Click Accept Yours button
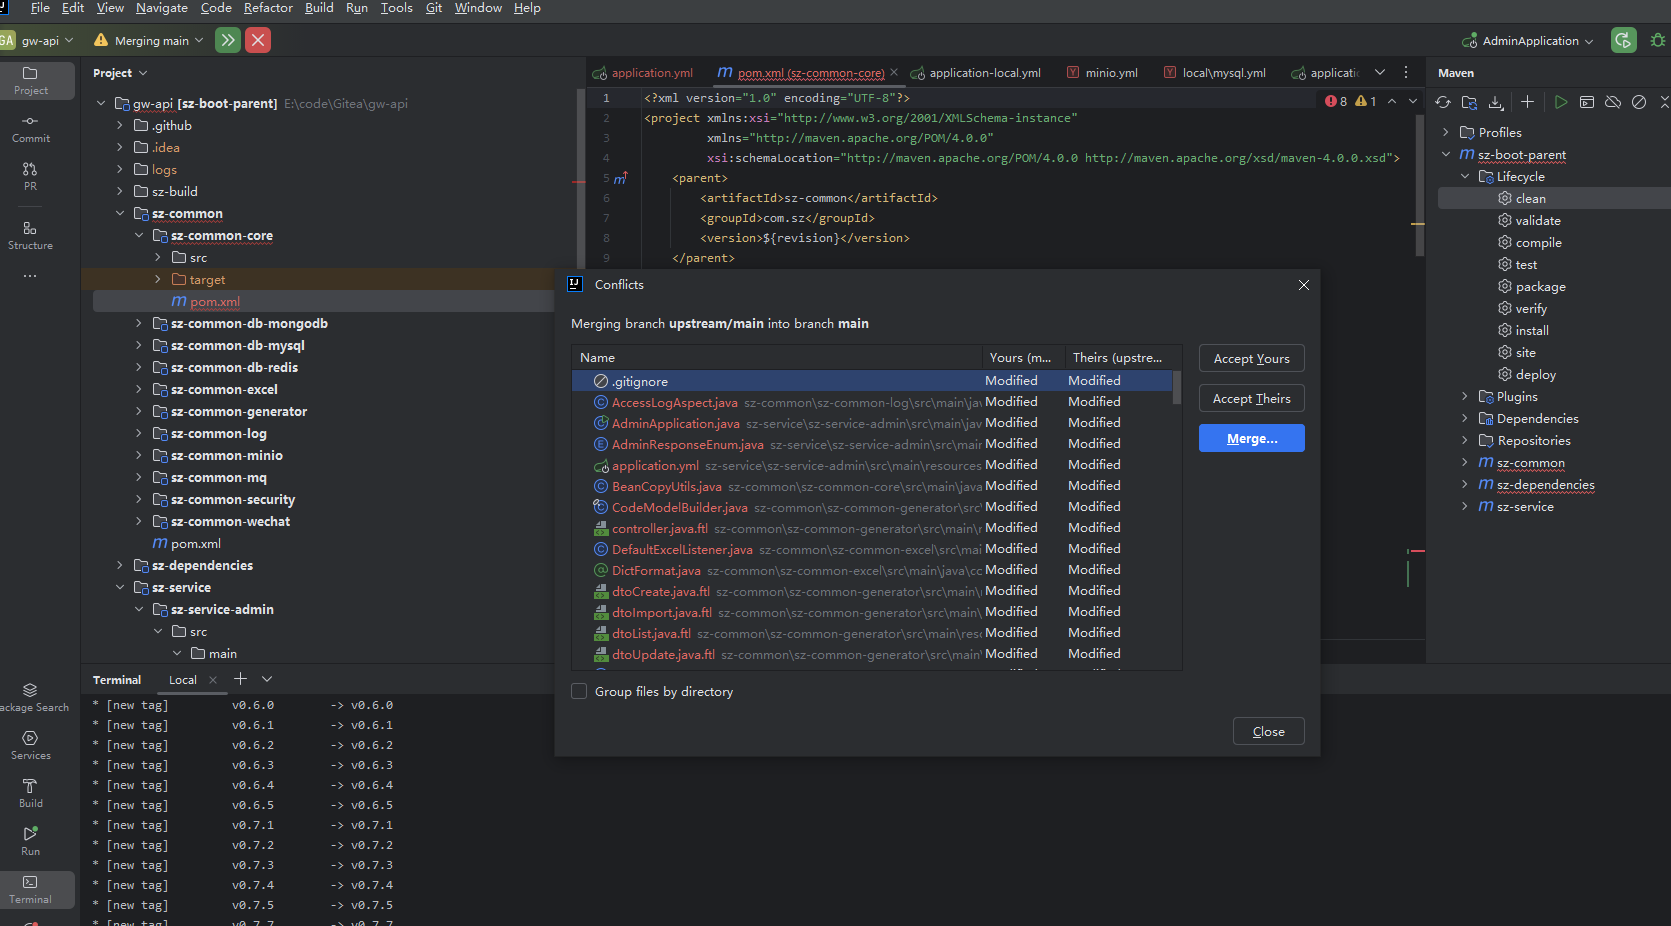Screen dimensions: 1671x926 [1251, 358]
